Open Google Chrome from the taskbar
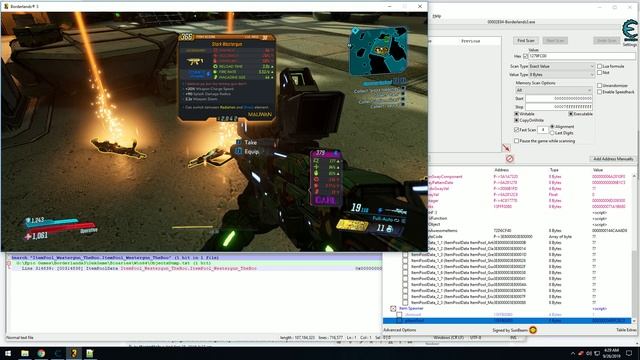The image size is (640, 360). (x=41, y=353)
